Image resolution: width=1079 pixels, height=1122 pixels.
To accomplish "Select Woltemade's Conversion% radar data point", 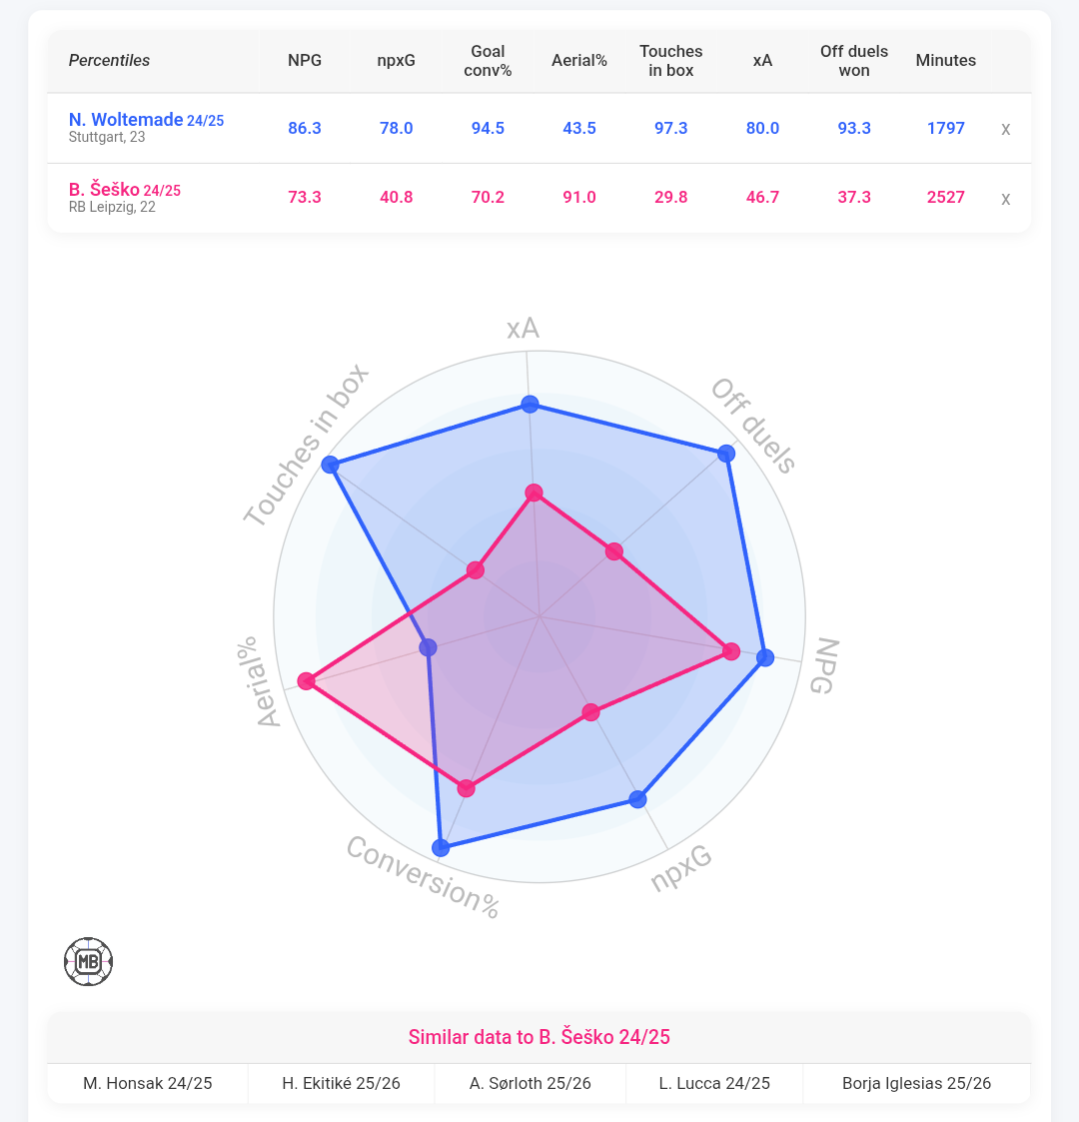I will coord(441,848).
